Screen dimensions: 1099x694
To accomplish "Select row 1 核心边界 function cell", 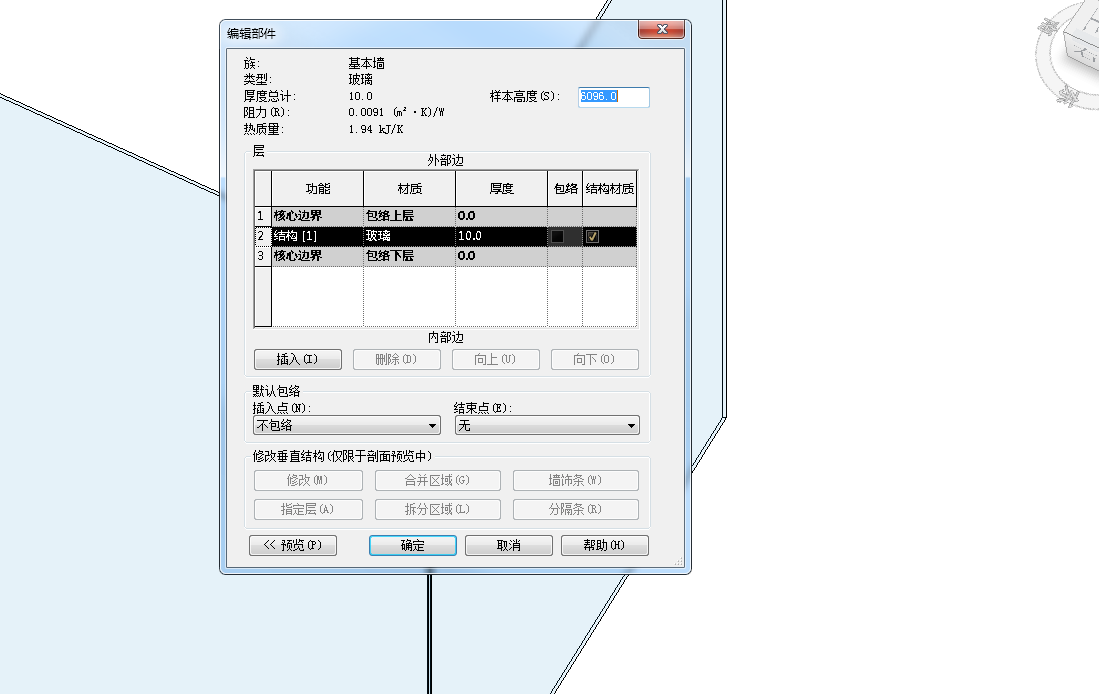I will tap(318, 216).
